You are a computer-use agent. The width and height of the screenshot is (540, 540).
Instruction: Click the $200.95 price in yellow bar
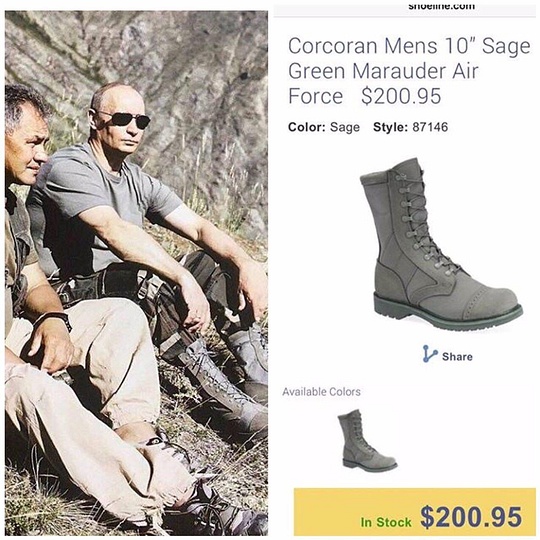(471, 517)
